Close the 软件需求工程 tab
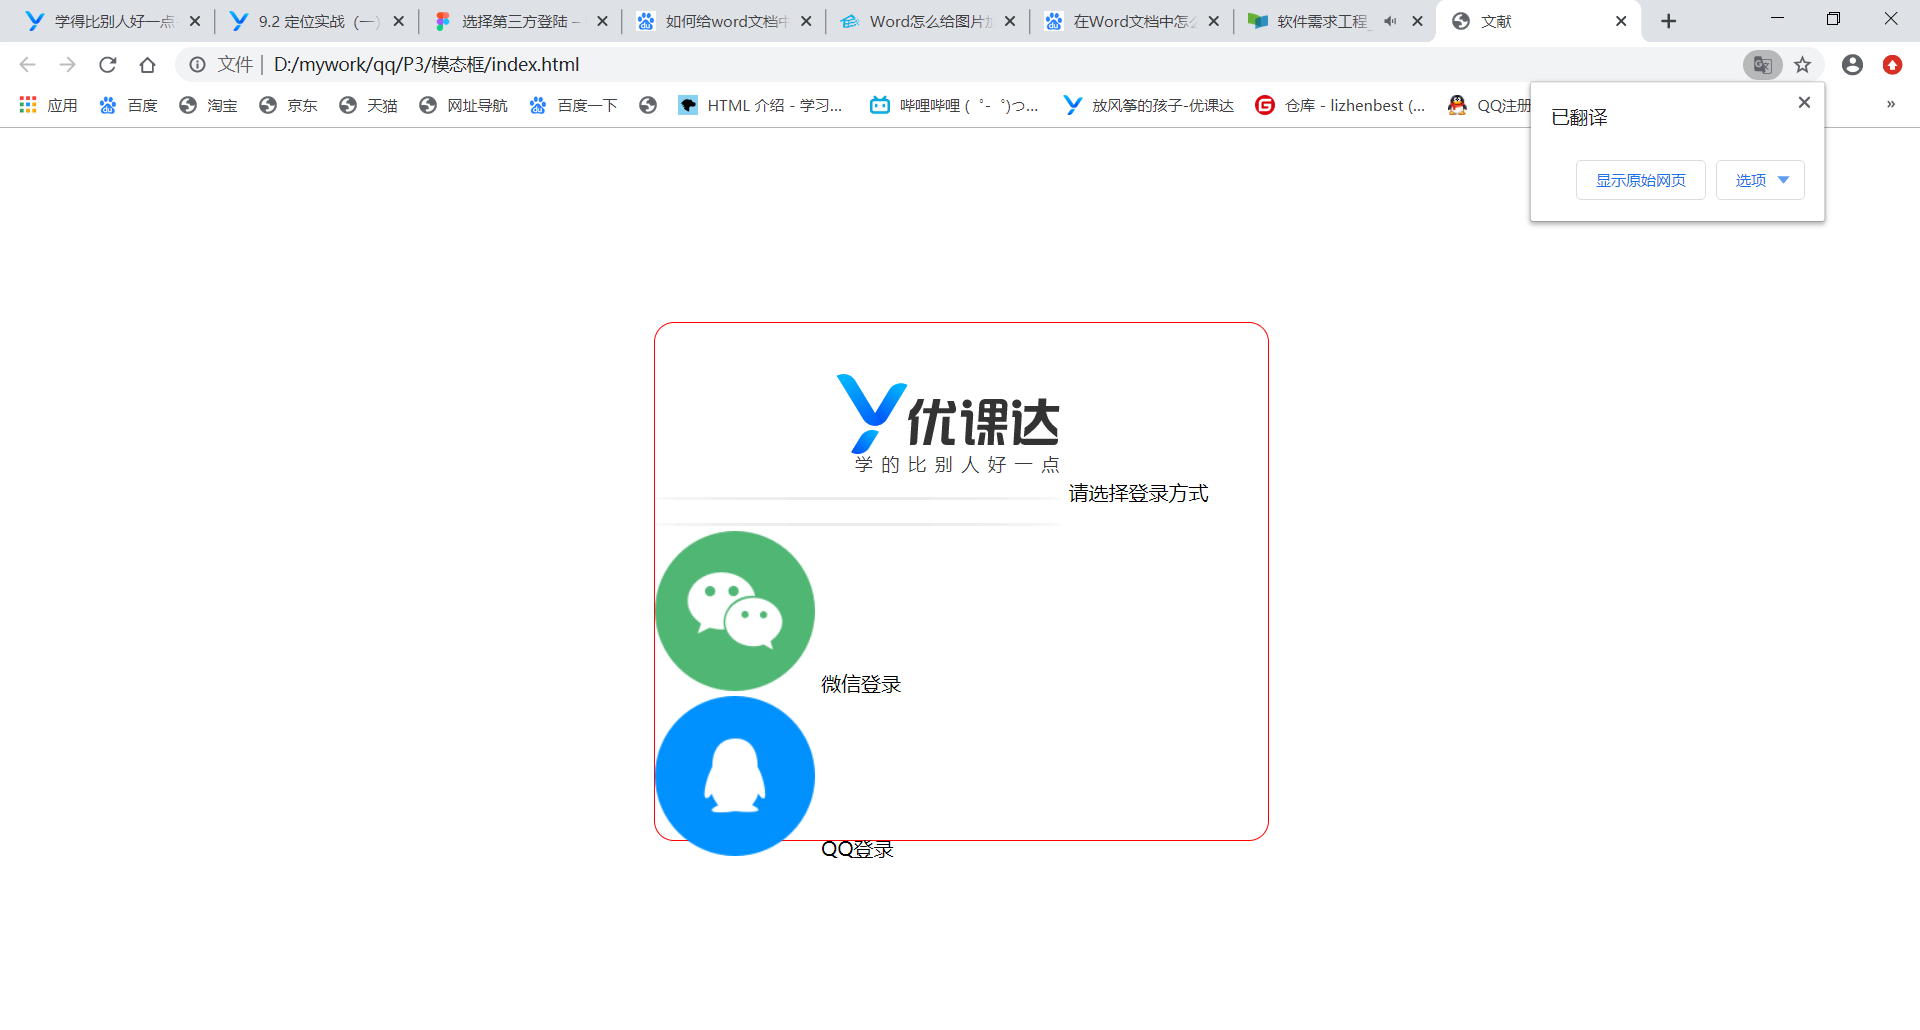1920x1030 pixels. pos(1418,21)
